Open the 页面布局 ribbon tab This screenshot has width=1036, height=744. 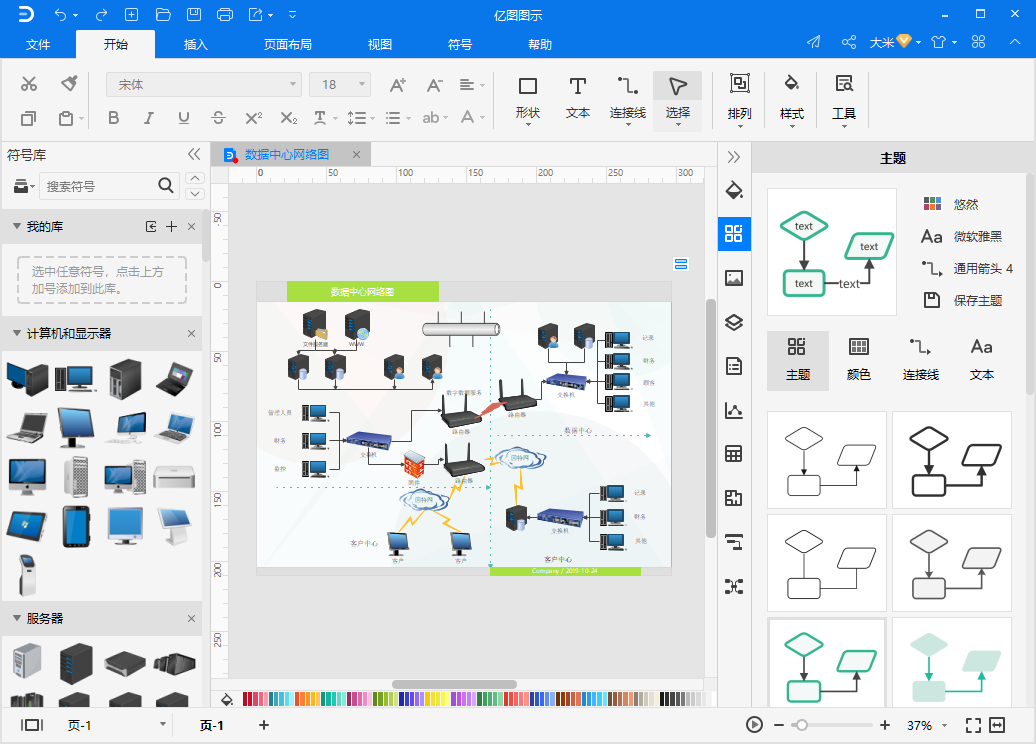coord(288,45)
